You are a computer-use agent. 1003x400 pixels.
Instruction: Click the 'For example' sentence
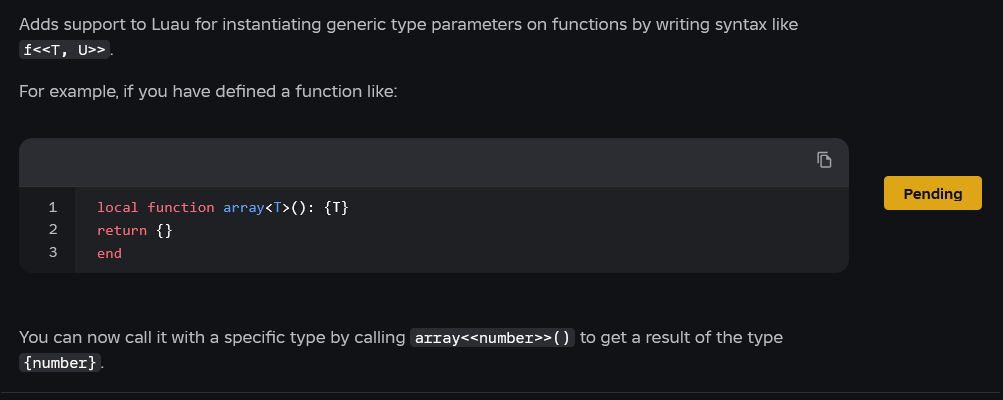(x=208, y=92)
